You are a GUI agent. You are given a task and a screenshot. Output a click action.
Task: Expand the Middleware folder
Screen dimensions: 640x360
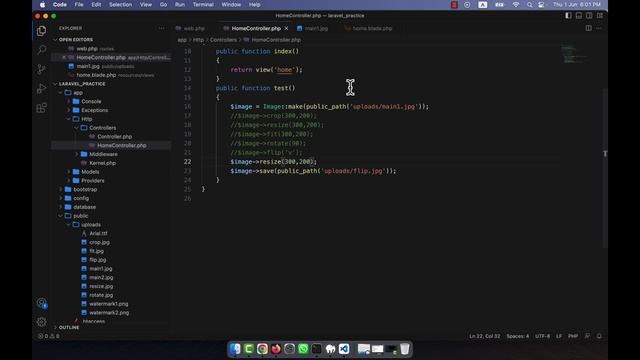pos(103,154)
